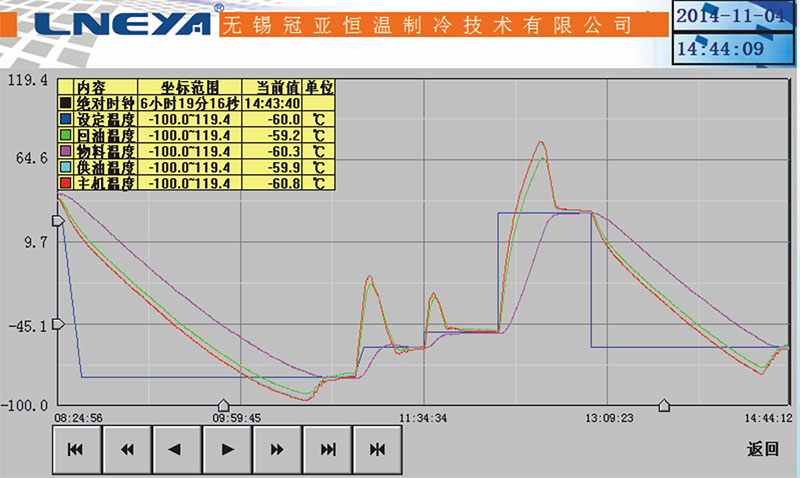Screen dimensions: 800x478
Task: Select the blue 设定温度 color swatch
Action: coord(66,118)
